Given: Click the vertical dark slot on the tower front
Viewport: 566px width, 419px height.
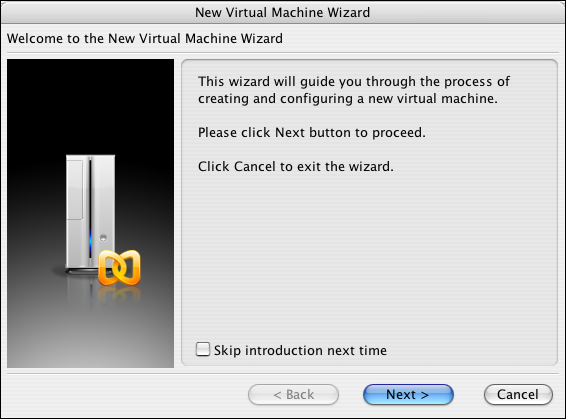Looking at the screenshot, I should click(x=90, y=208).
